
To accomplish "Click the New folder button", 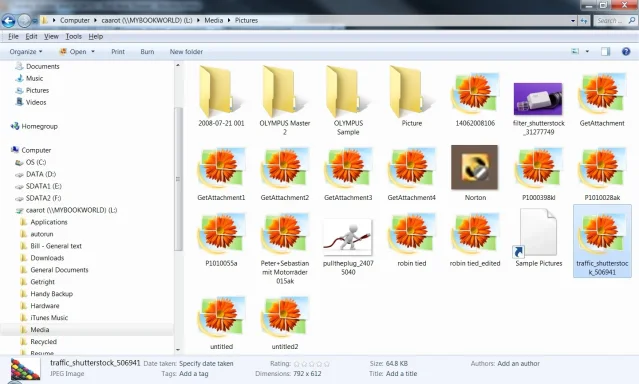I will pos(186,52).
